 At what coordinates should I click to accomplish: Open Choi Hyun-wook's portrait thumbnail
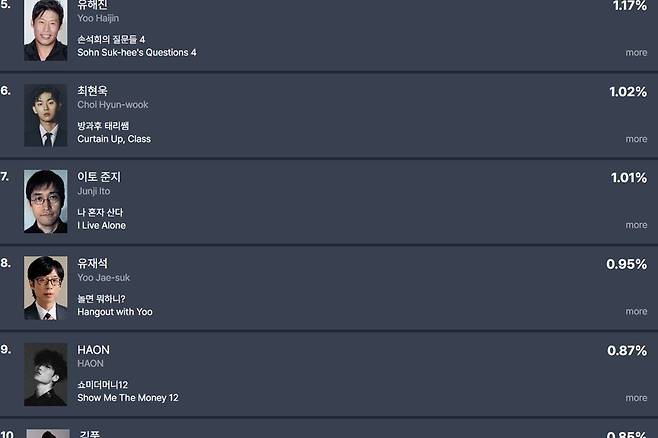click(45, 116)
